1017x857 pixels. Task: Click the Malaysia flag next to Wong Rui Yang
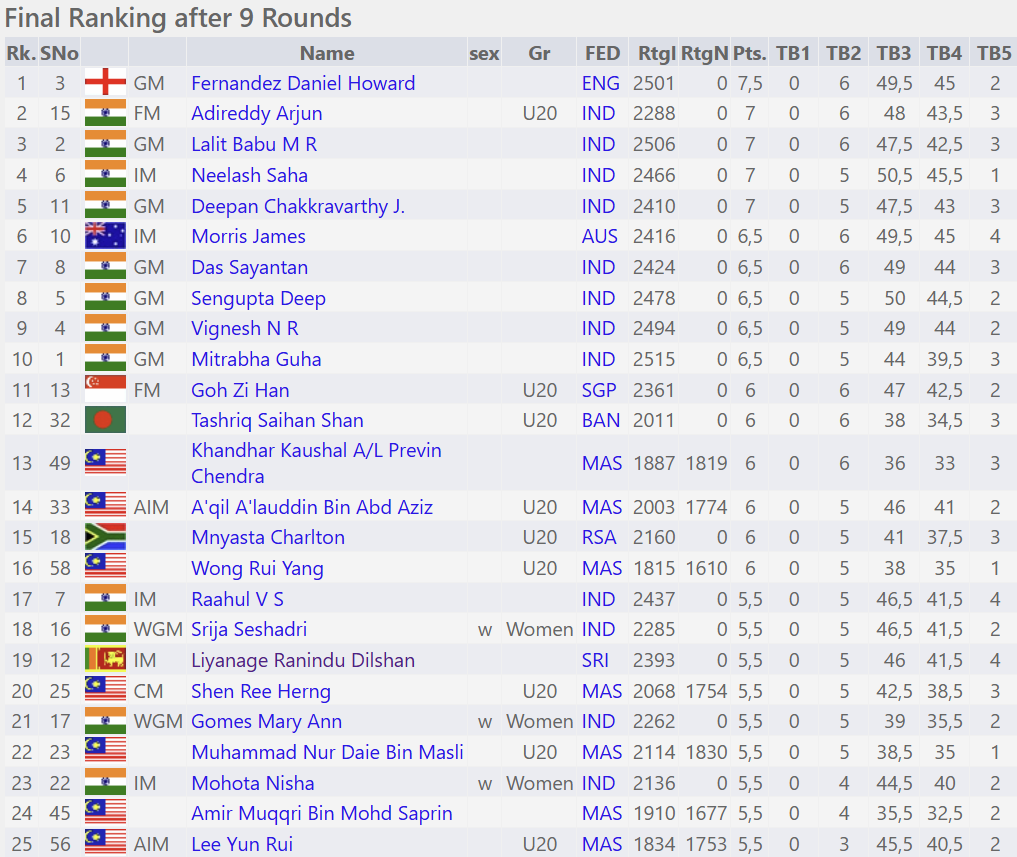tap(105, 569)
